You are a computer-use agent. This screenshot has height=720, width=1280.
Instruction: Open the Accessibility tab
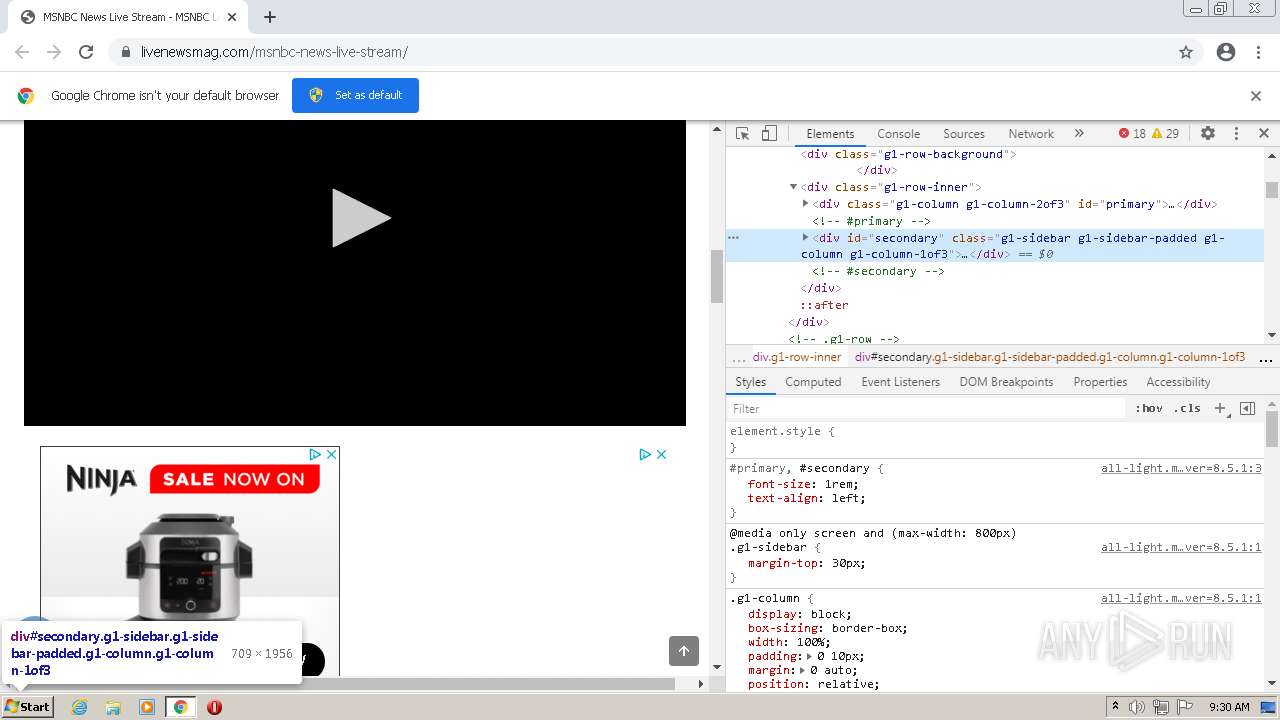(x=1178, y=382)
